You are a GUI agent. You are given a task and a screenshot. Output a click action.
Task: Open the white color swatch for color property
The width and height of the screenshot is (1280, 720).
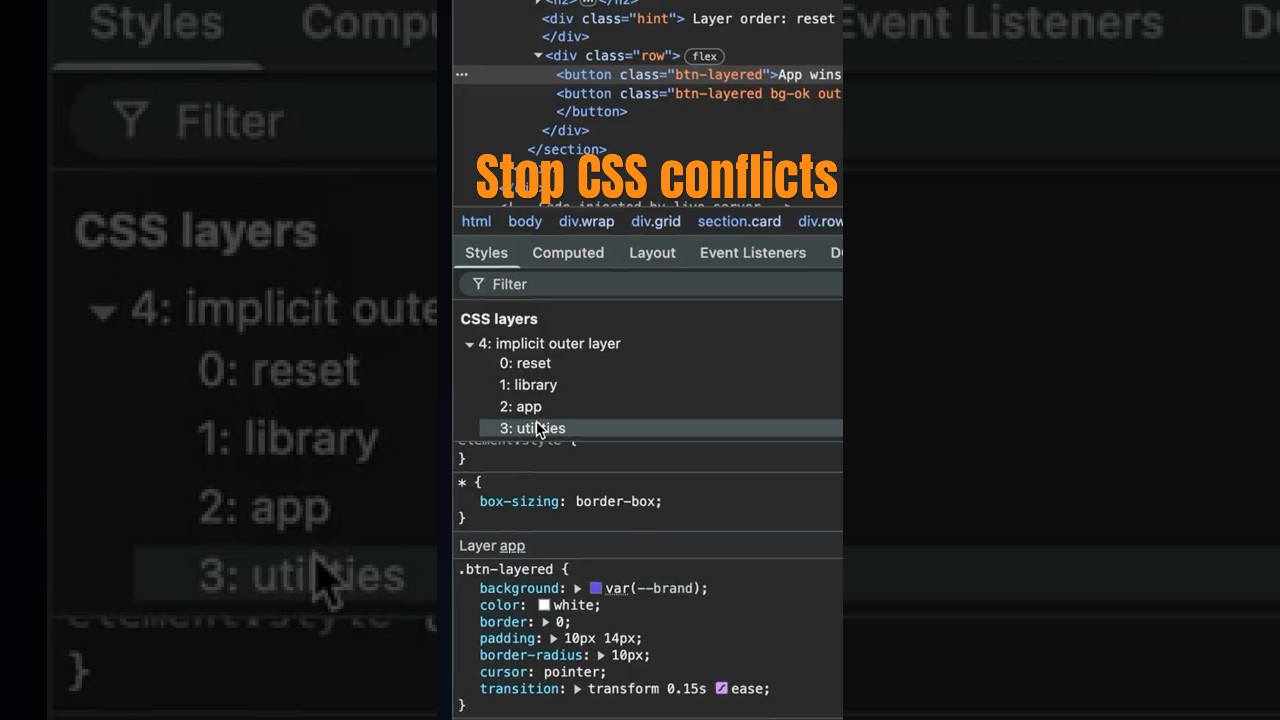[544, 605]
